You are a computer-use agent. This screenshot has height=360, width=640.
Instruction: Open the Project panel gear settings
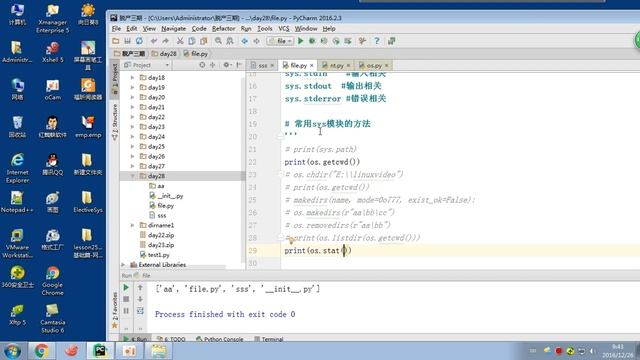(x=227, y=65)
